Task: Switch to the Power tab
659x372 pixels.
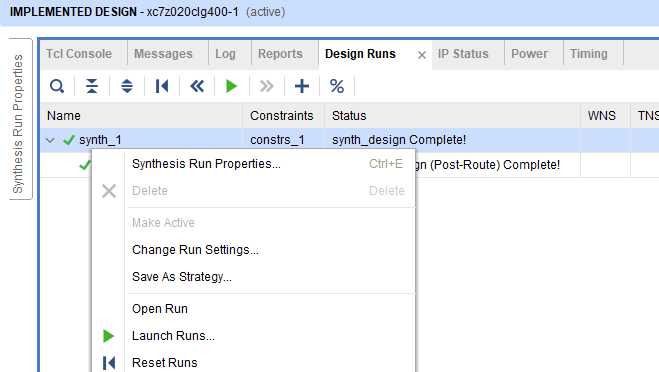Action: [x=529, y=54]
